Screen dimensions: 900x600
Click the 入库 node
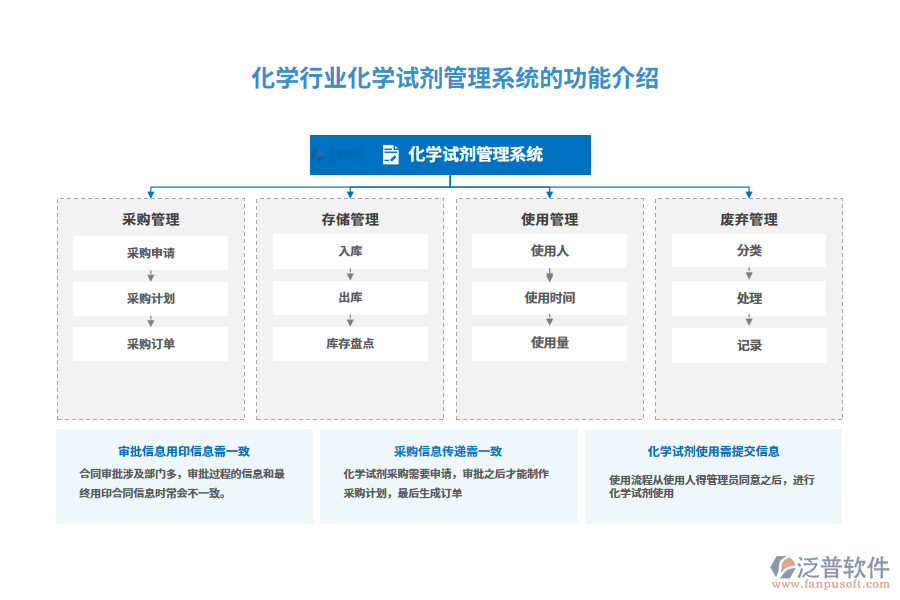[x=350, y=252]
